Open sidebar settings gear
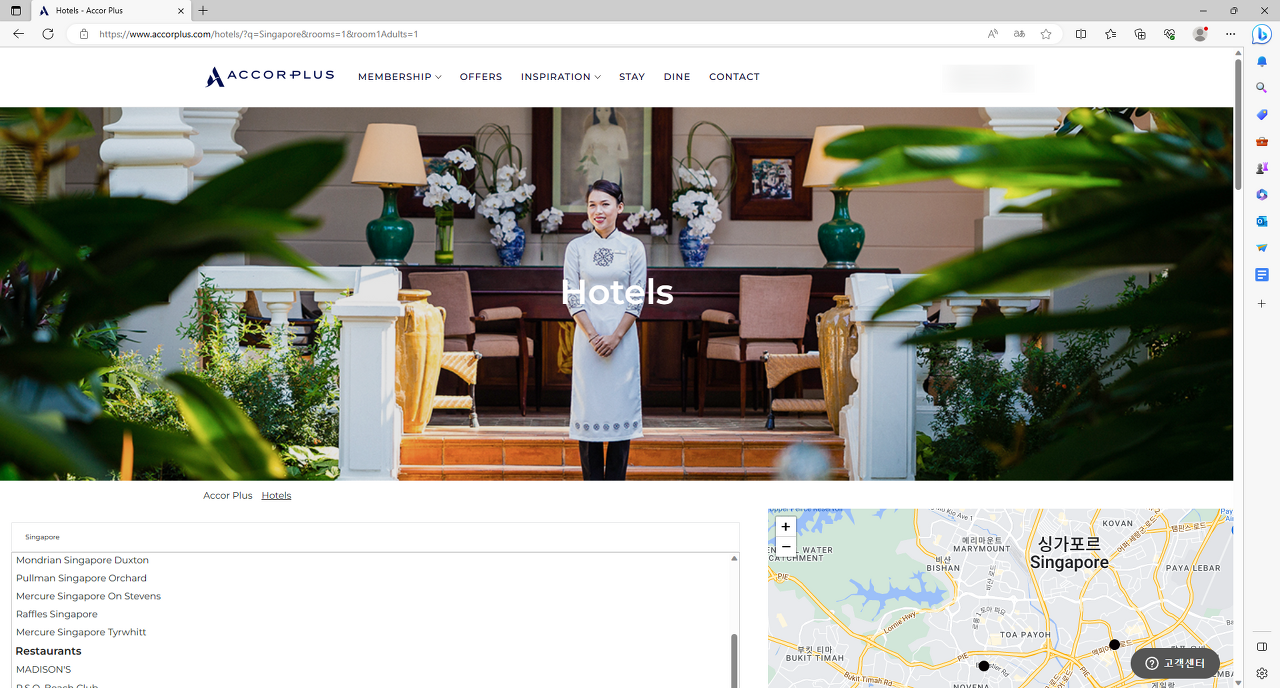This screenshot has height=688, width=1280. 1262,673
